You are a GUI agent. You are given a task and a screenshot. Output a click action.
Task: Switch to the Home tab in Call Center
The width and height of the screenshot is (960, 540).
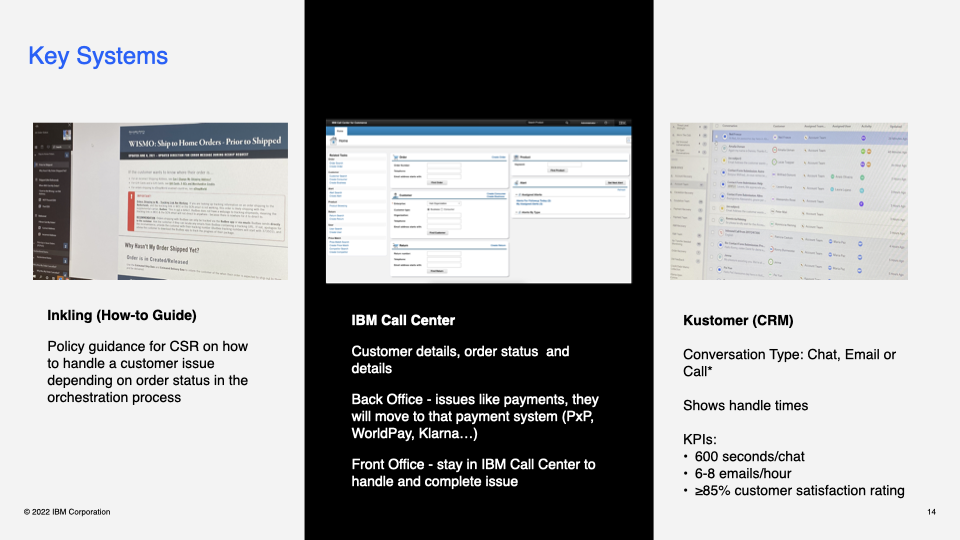340,131
